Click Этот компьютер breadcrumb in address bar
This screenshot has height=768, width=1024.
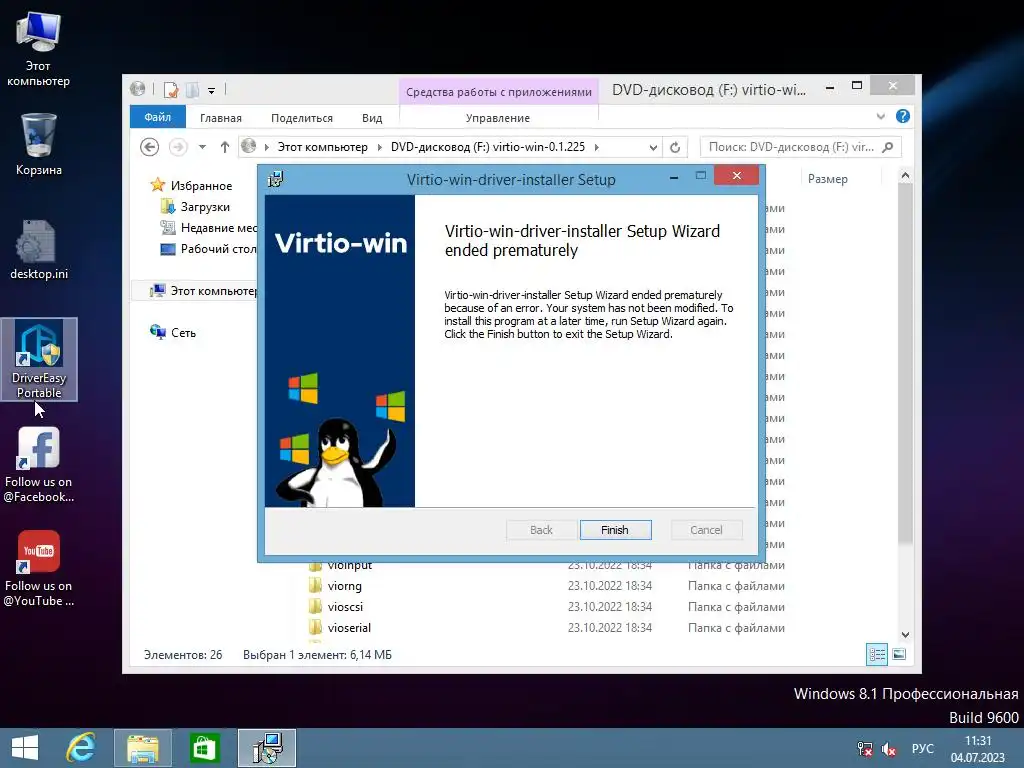point(323,147)
